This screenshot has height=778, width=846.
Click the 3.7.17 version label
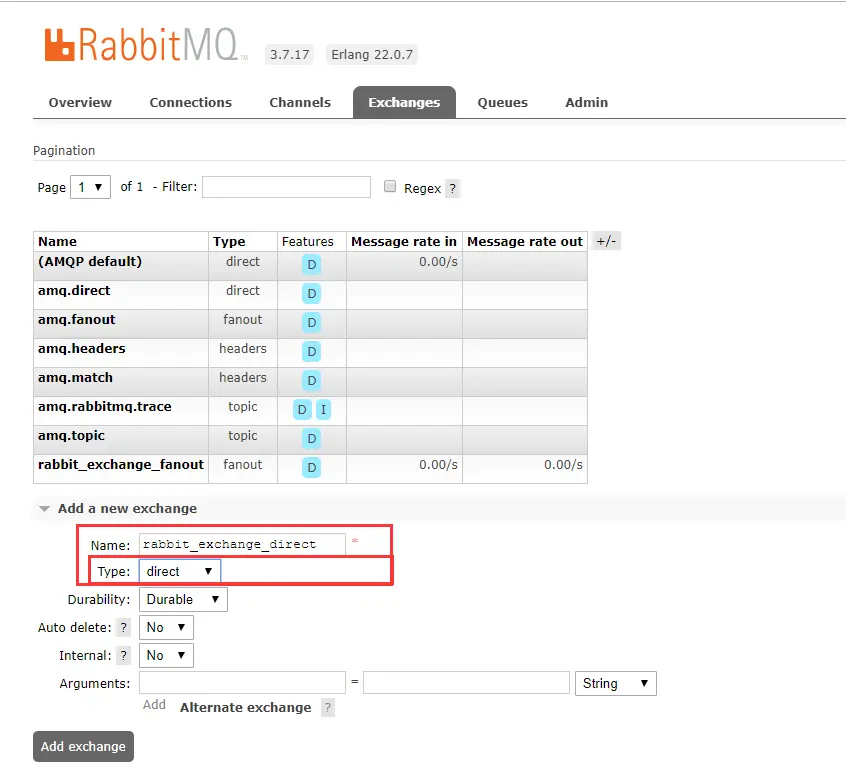click(x=290, y=54)
